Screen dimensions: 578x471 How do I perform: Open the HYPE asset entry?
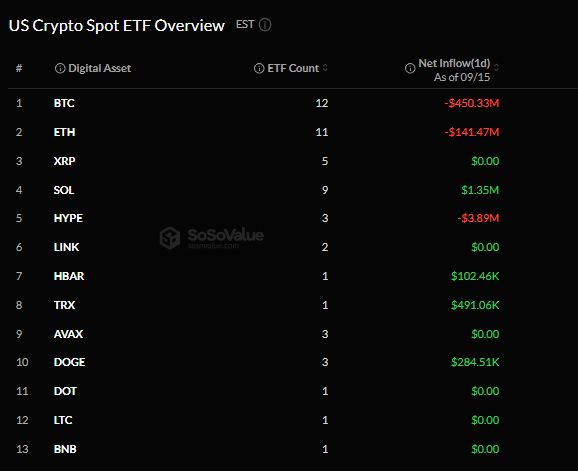coord(68,218)
